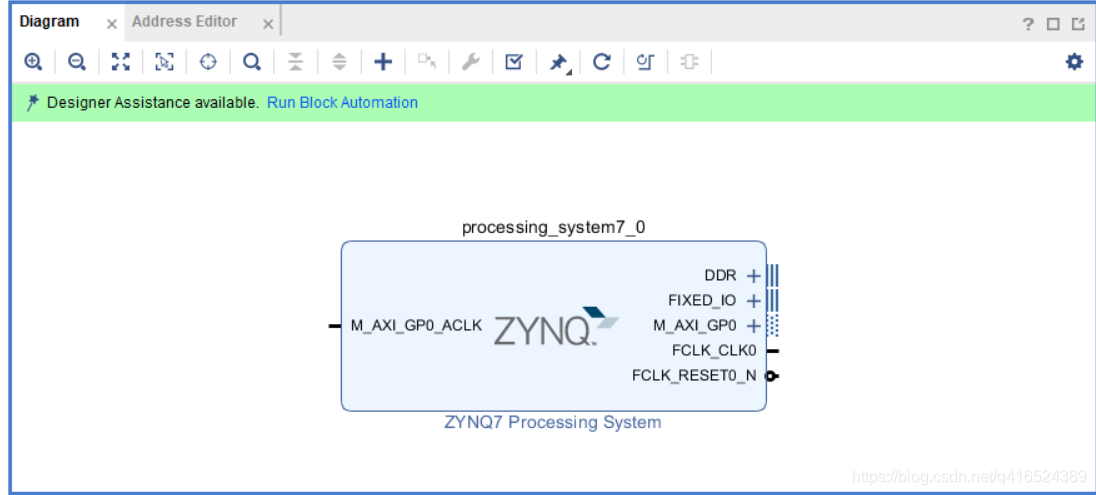Select the FCLK_RESET0_N output pin
This screenshot has width=1096, height=495.
tap(772, 376)
